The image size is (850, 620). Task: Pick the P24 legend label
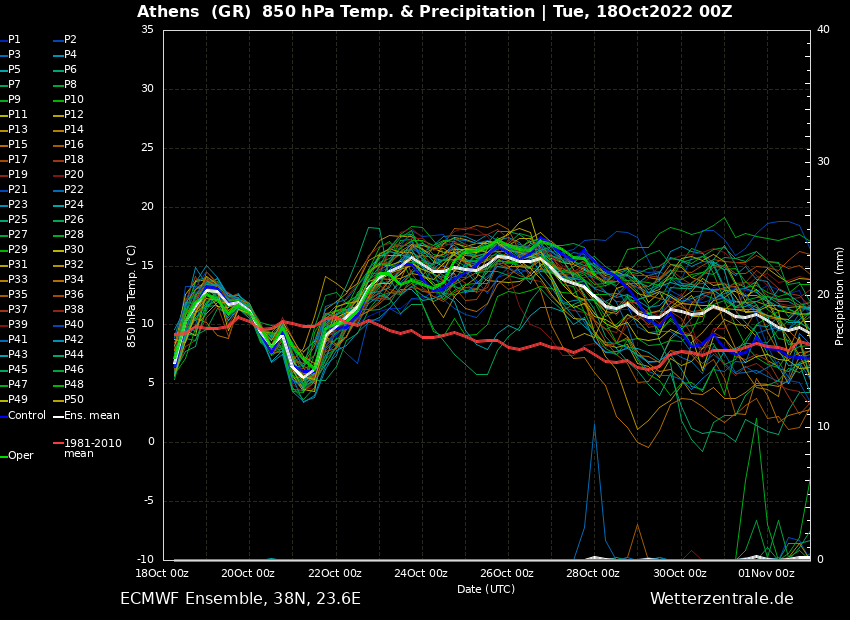[74, 204]
